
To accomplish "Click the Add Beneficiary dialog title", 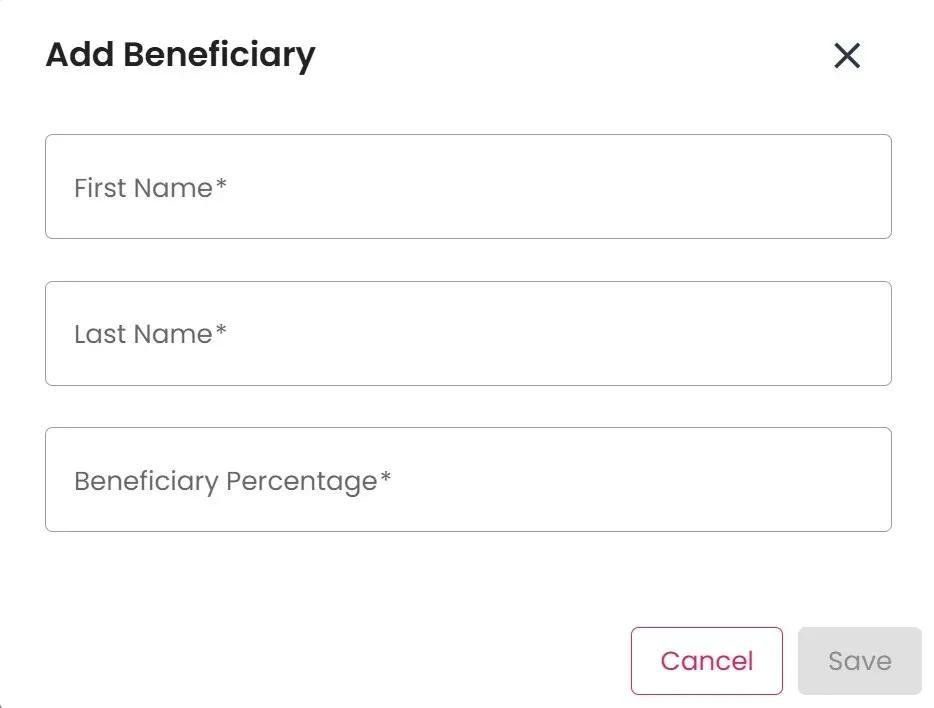I will (x=180, y=54).
